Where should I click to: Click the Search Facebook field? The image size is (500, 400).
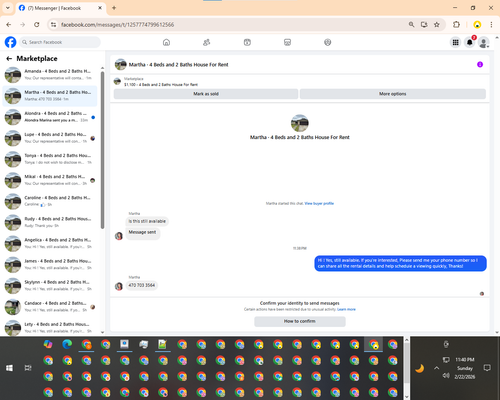click(60, 42)
